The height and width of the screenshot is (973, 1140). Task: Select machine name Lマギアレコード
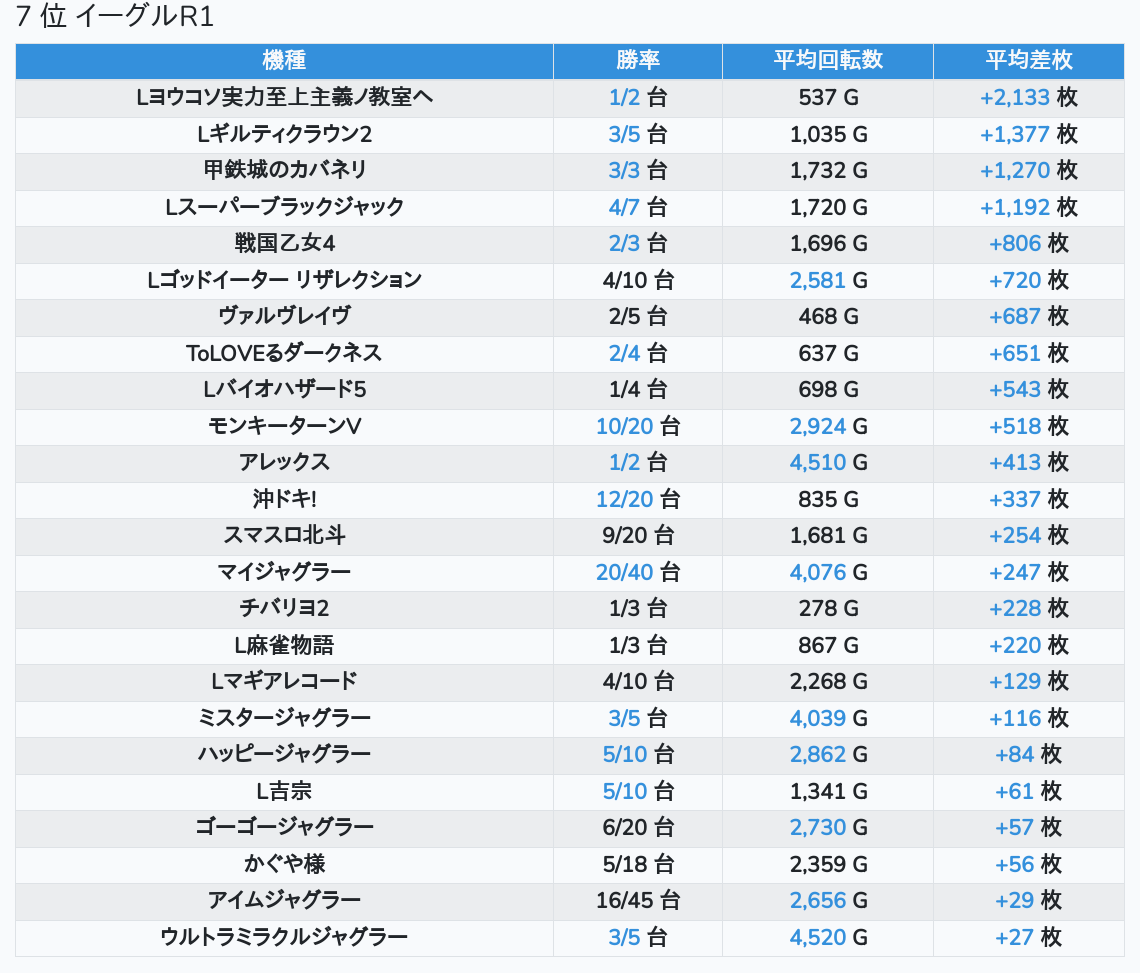[x=284, y=682]
